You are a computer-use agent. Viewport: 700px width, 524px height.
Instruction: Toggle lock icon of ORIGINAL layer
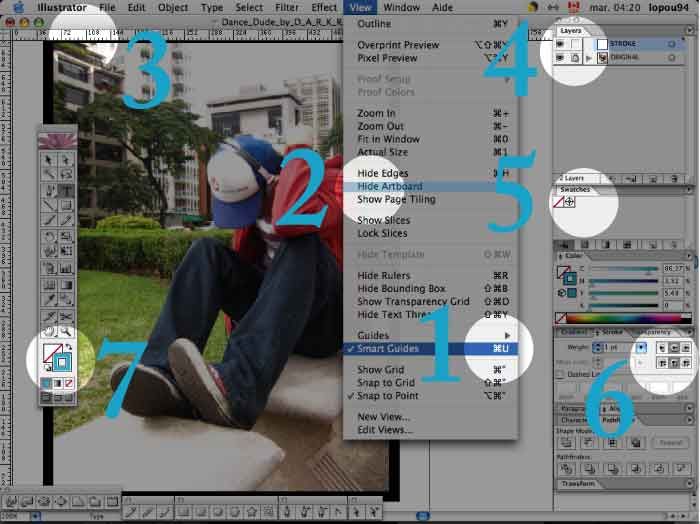coord(576,58)
